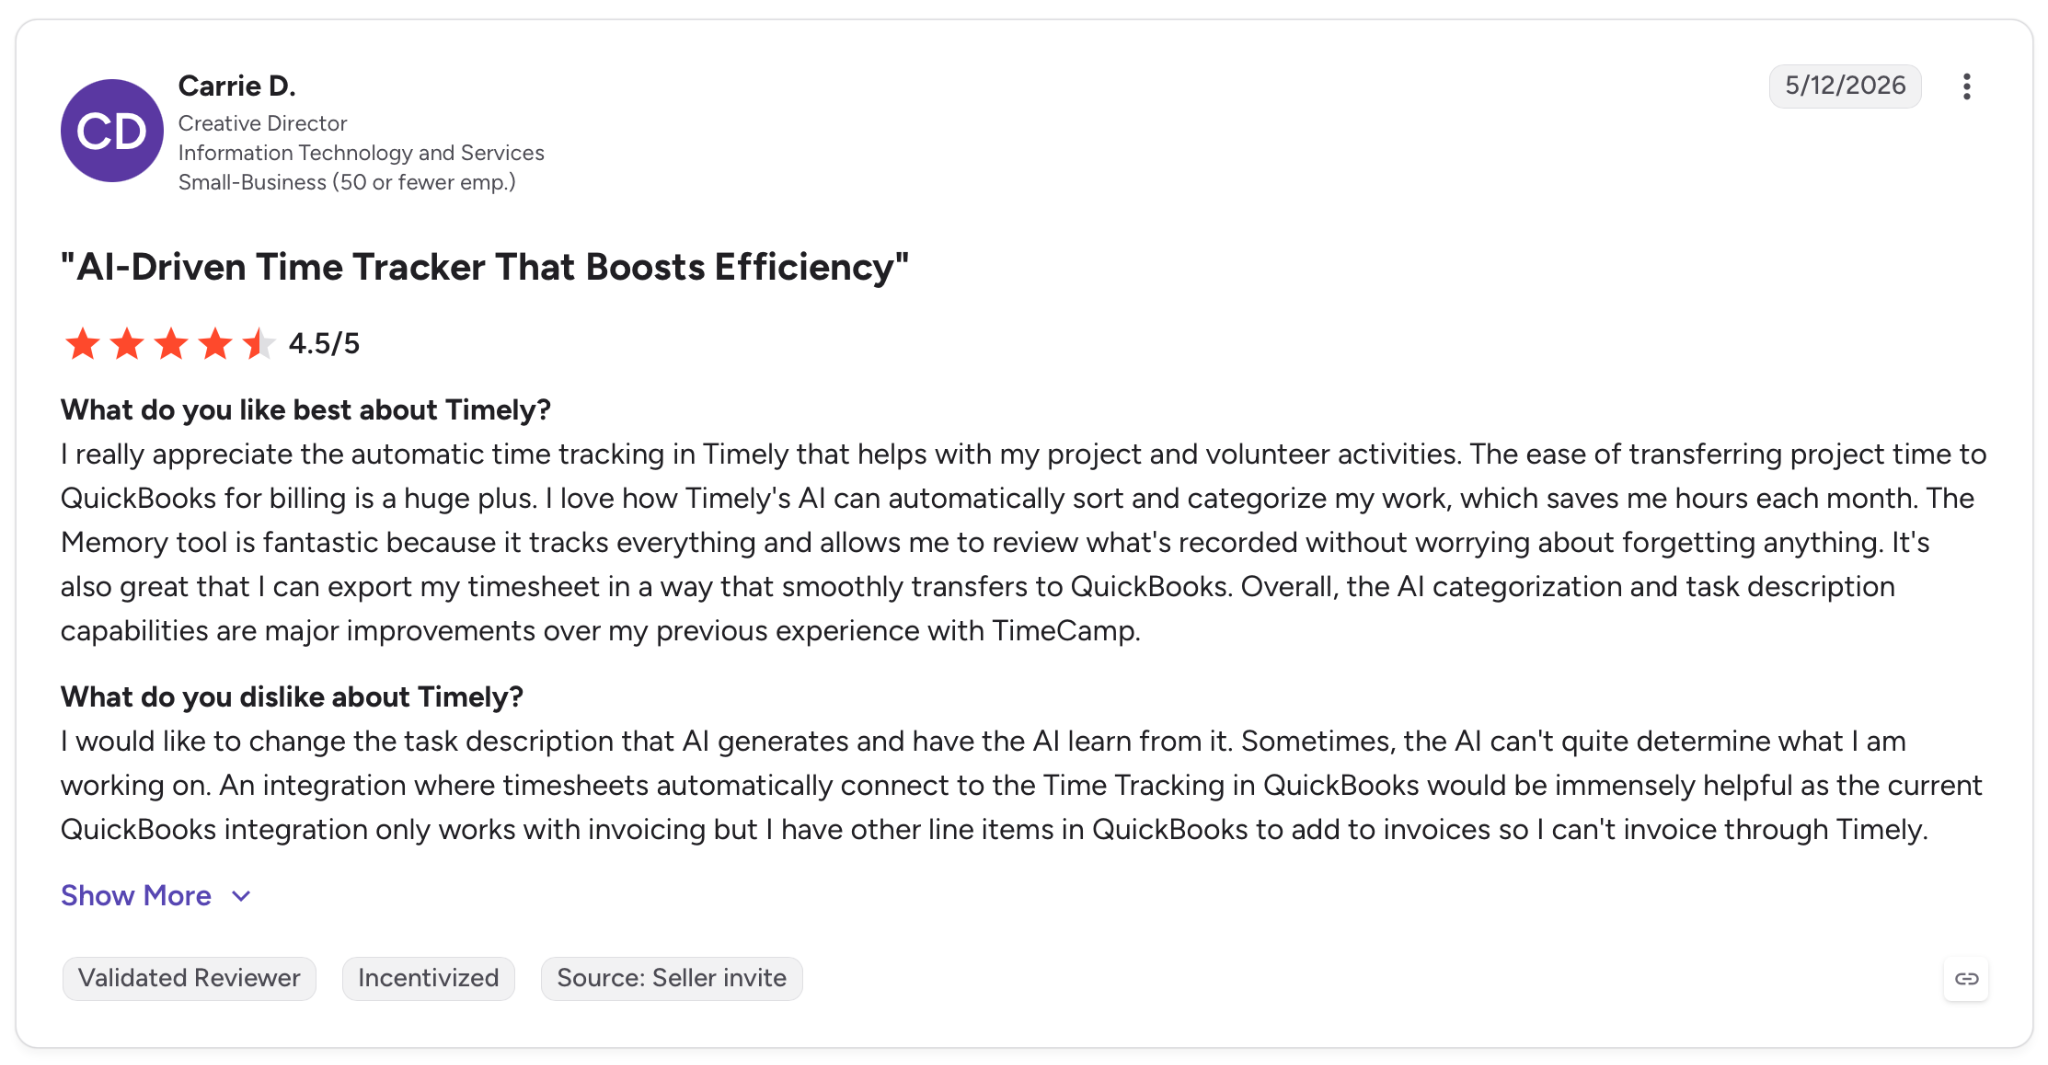Image resolution: width=2048 pixels, height=1065 pixels.
Task: Click the Creative Director job title
Action: coord(263,124)
